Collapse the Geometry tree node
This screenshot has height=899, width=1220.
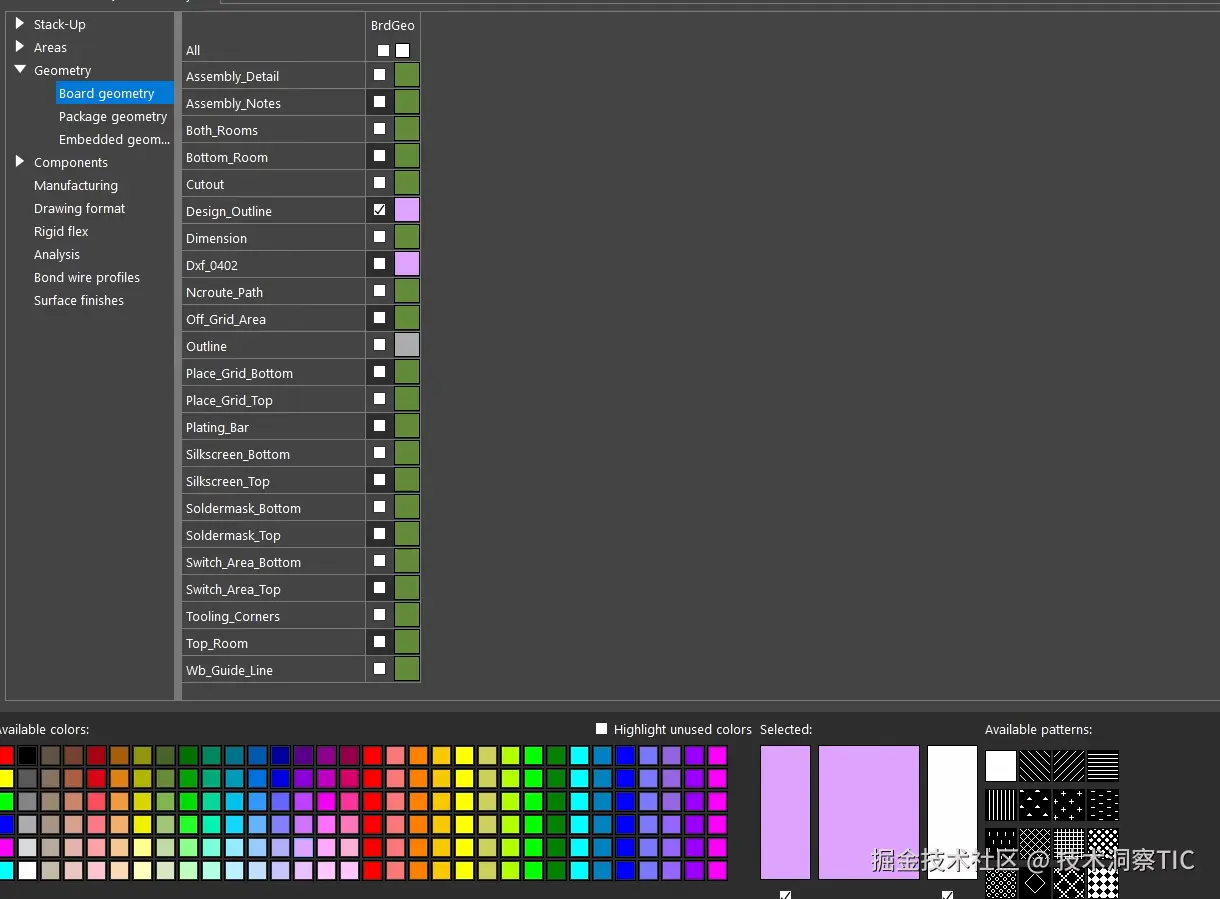(20, 70)
